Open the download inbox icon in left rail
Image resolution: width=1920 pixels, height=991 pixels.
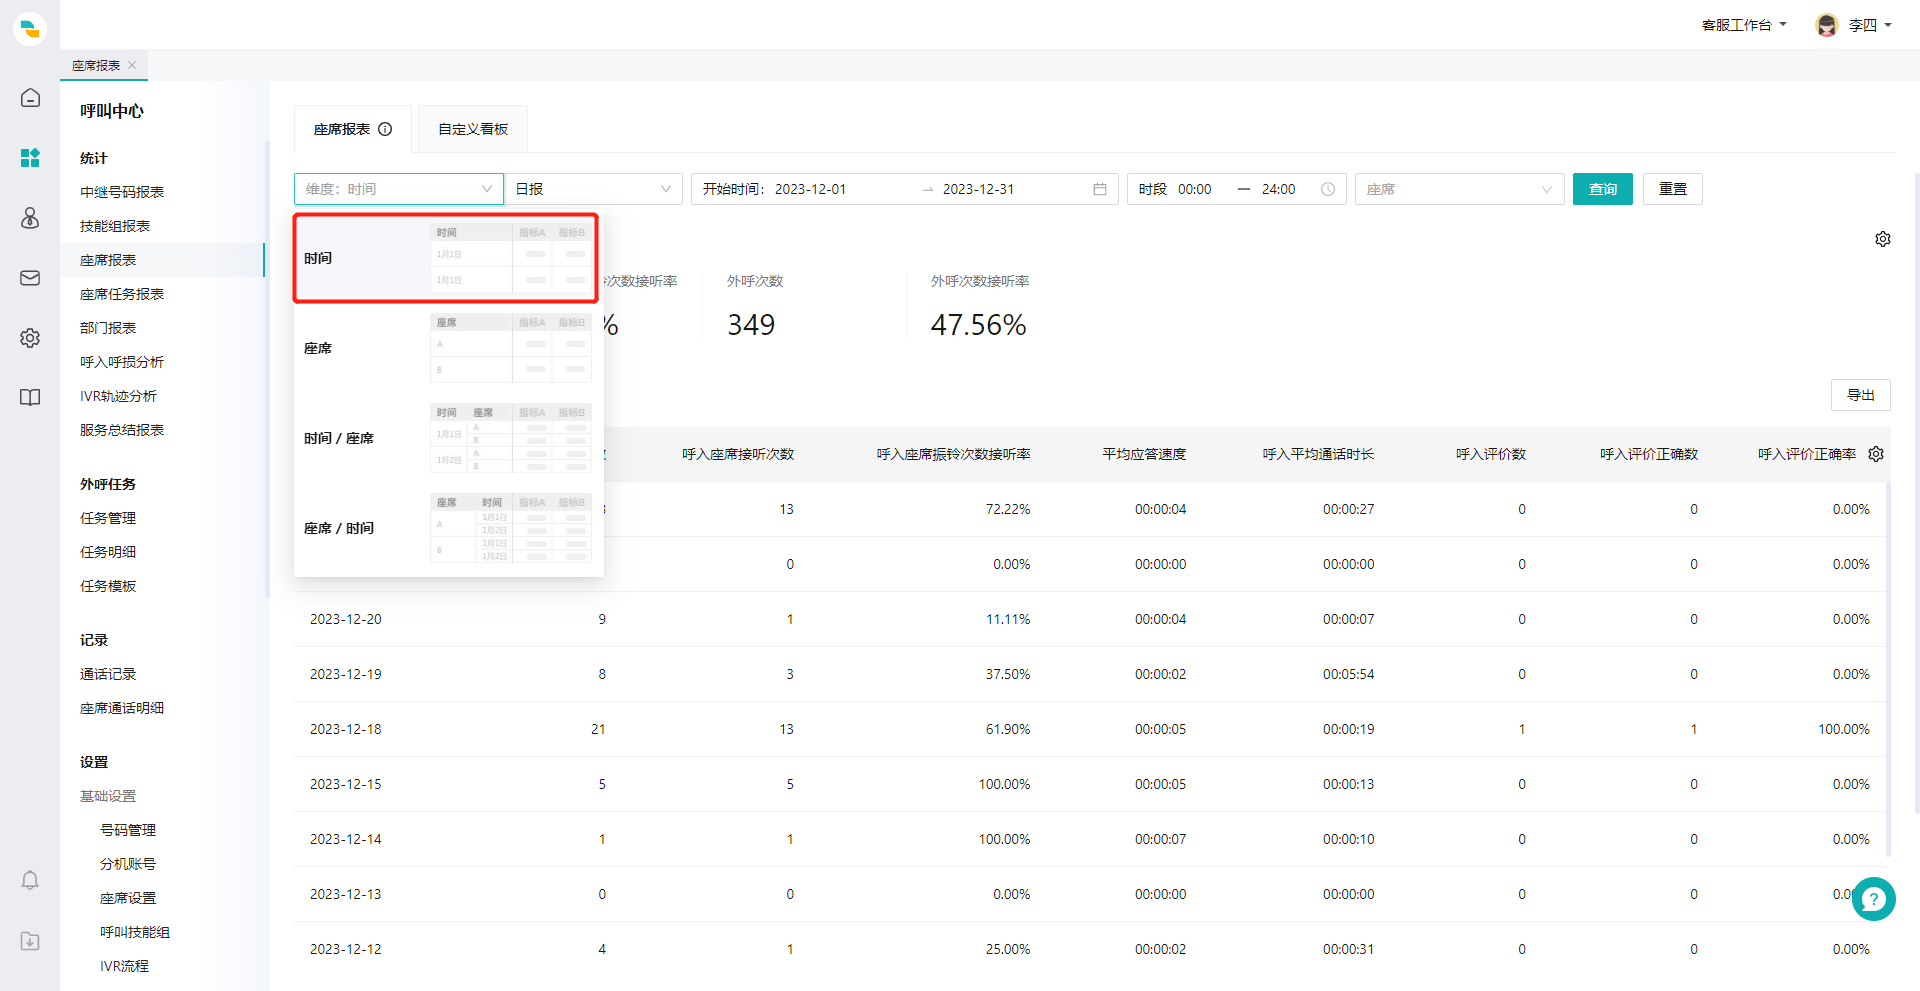click(x=30, y=940)
